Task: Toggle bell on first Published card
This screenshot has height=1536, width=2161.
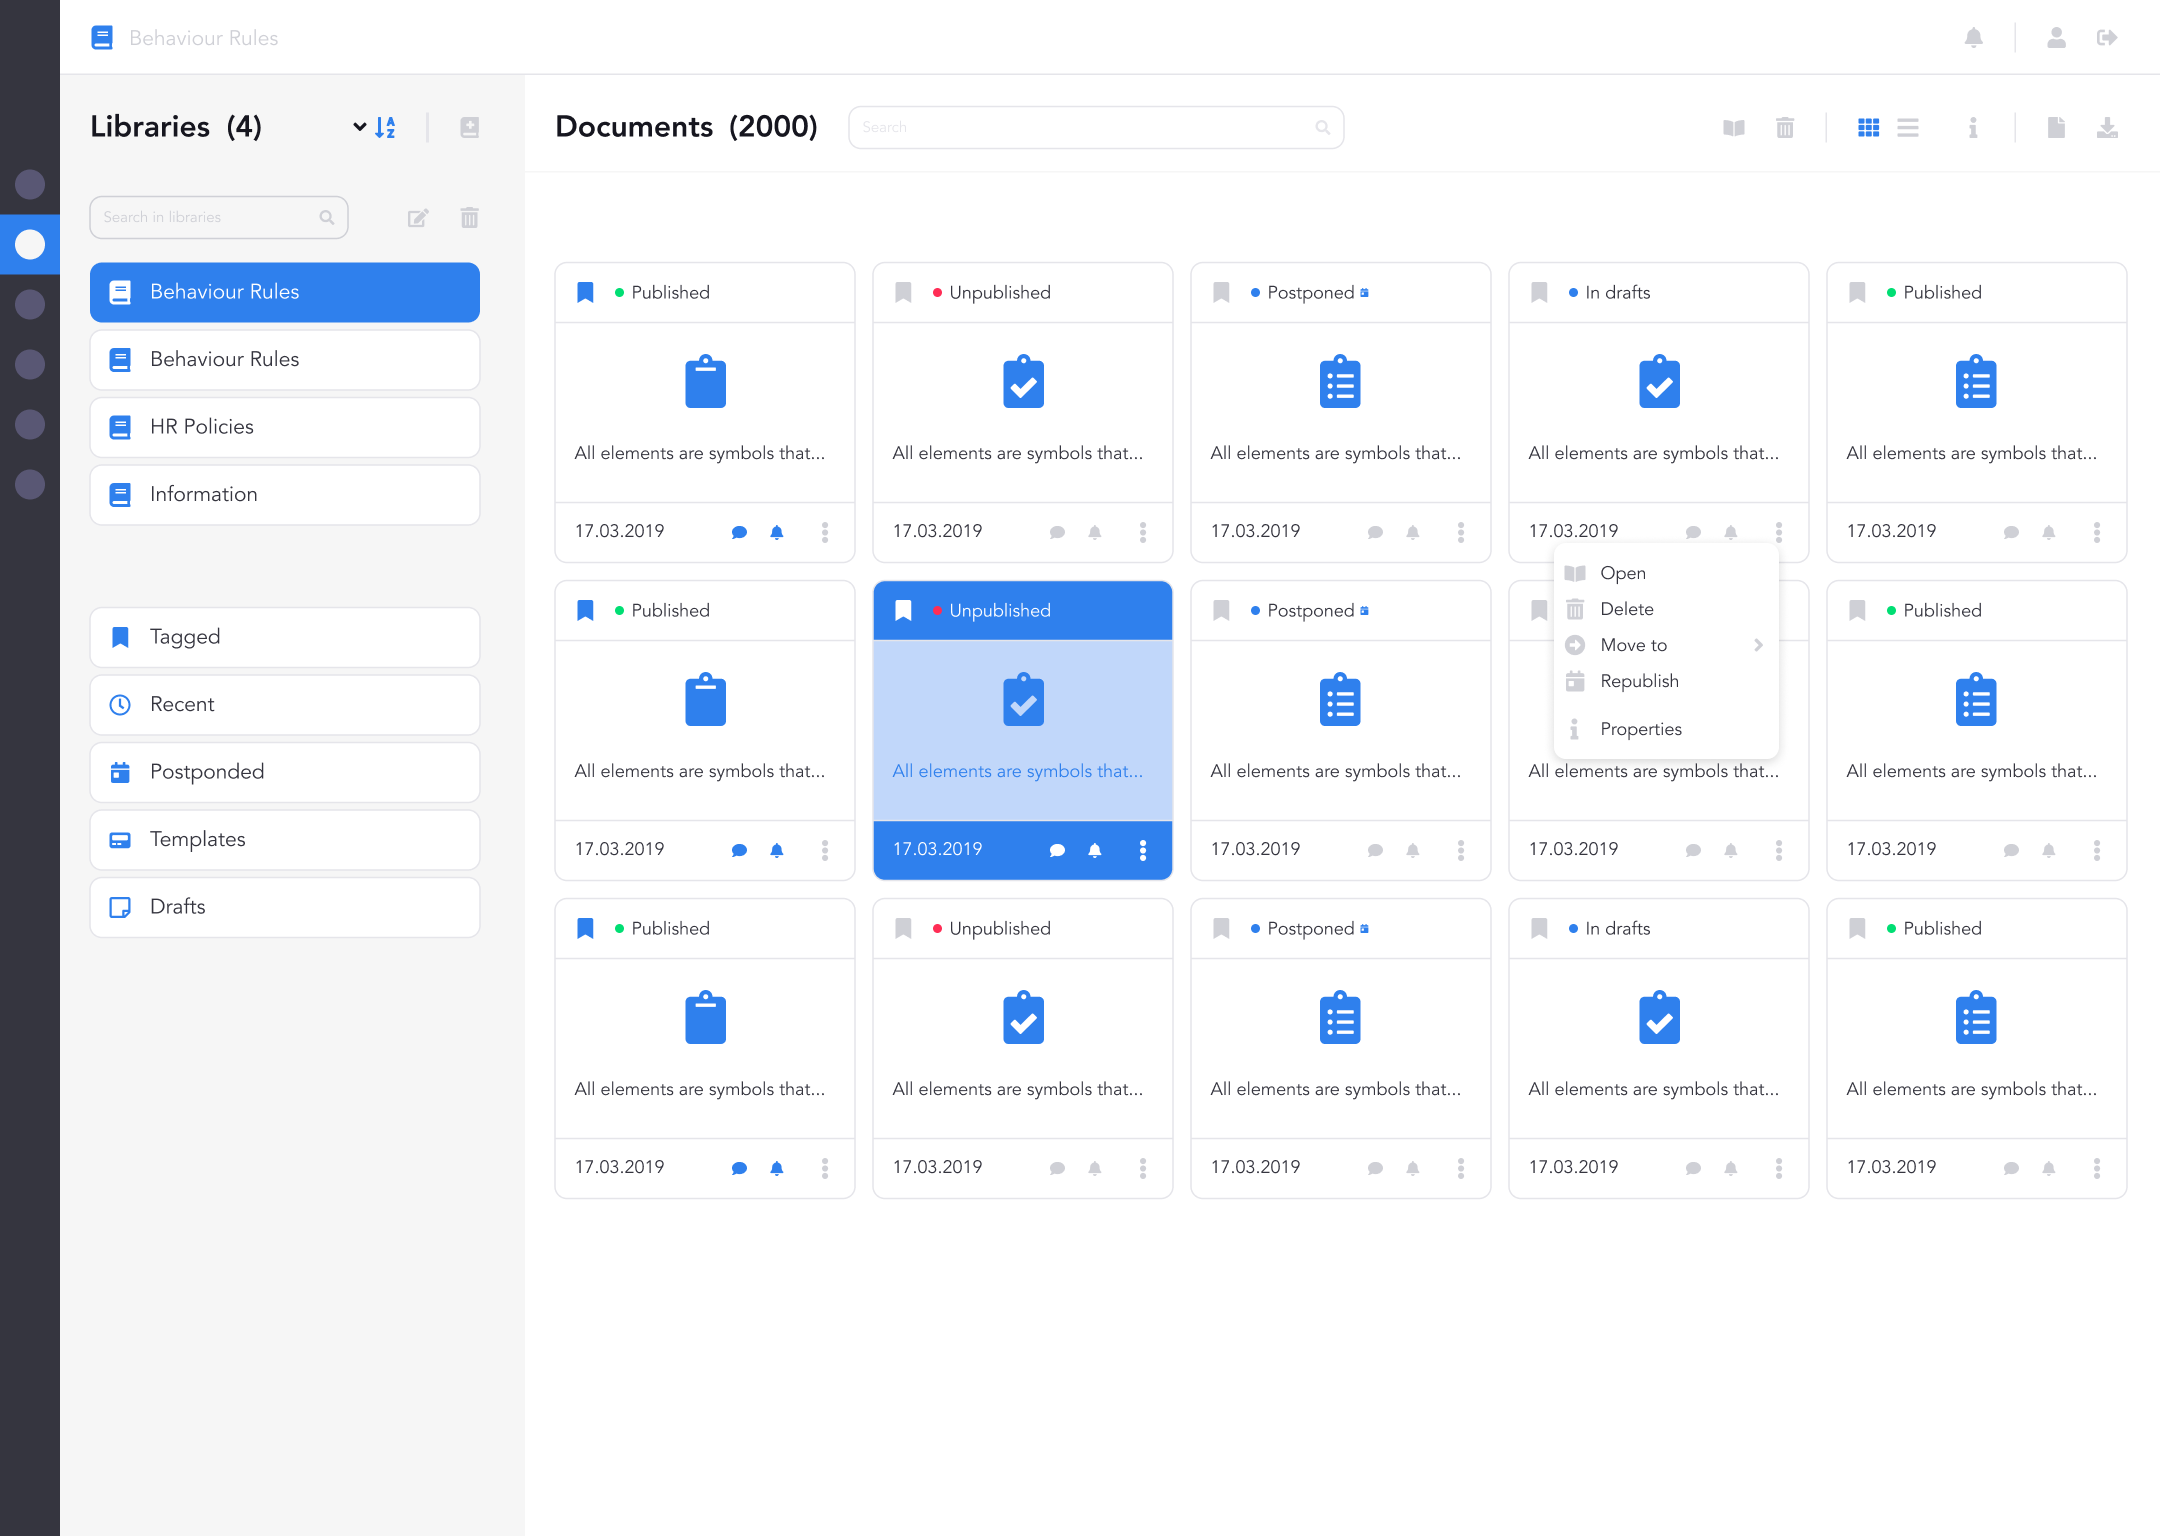Action: click(x=777, y=532)
